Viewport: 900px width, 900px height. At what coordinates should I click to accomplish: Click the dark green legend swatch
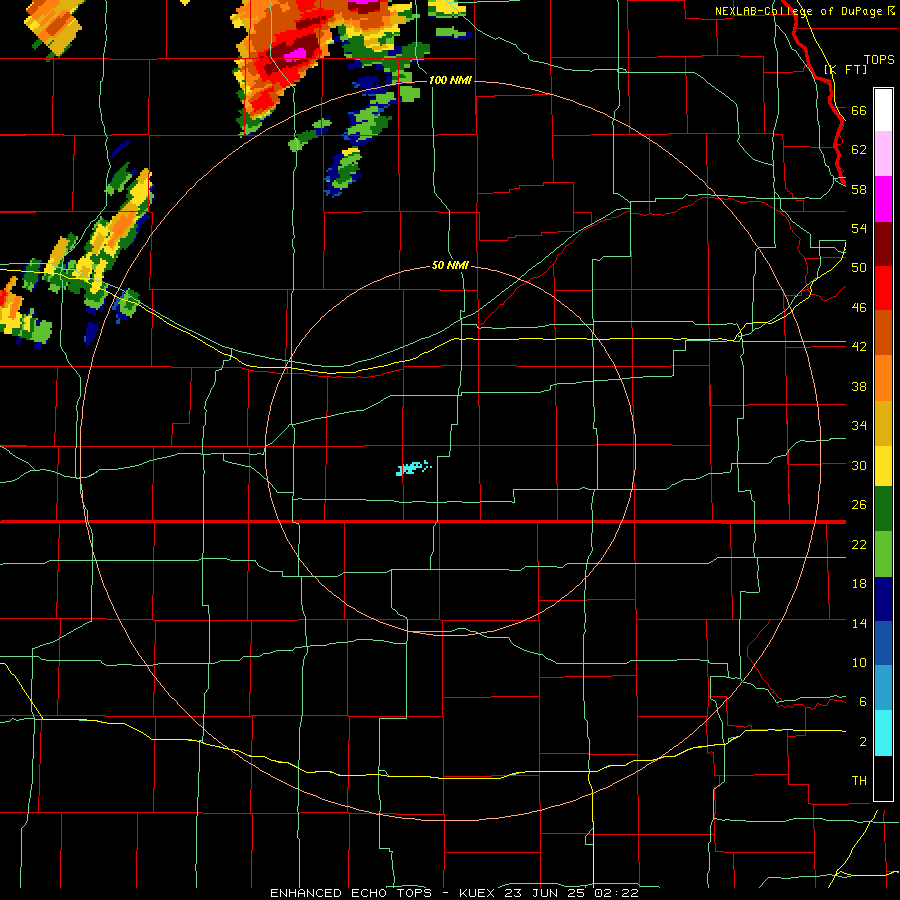coord(883,509)
